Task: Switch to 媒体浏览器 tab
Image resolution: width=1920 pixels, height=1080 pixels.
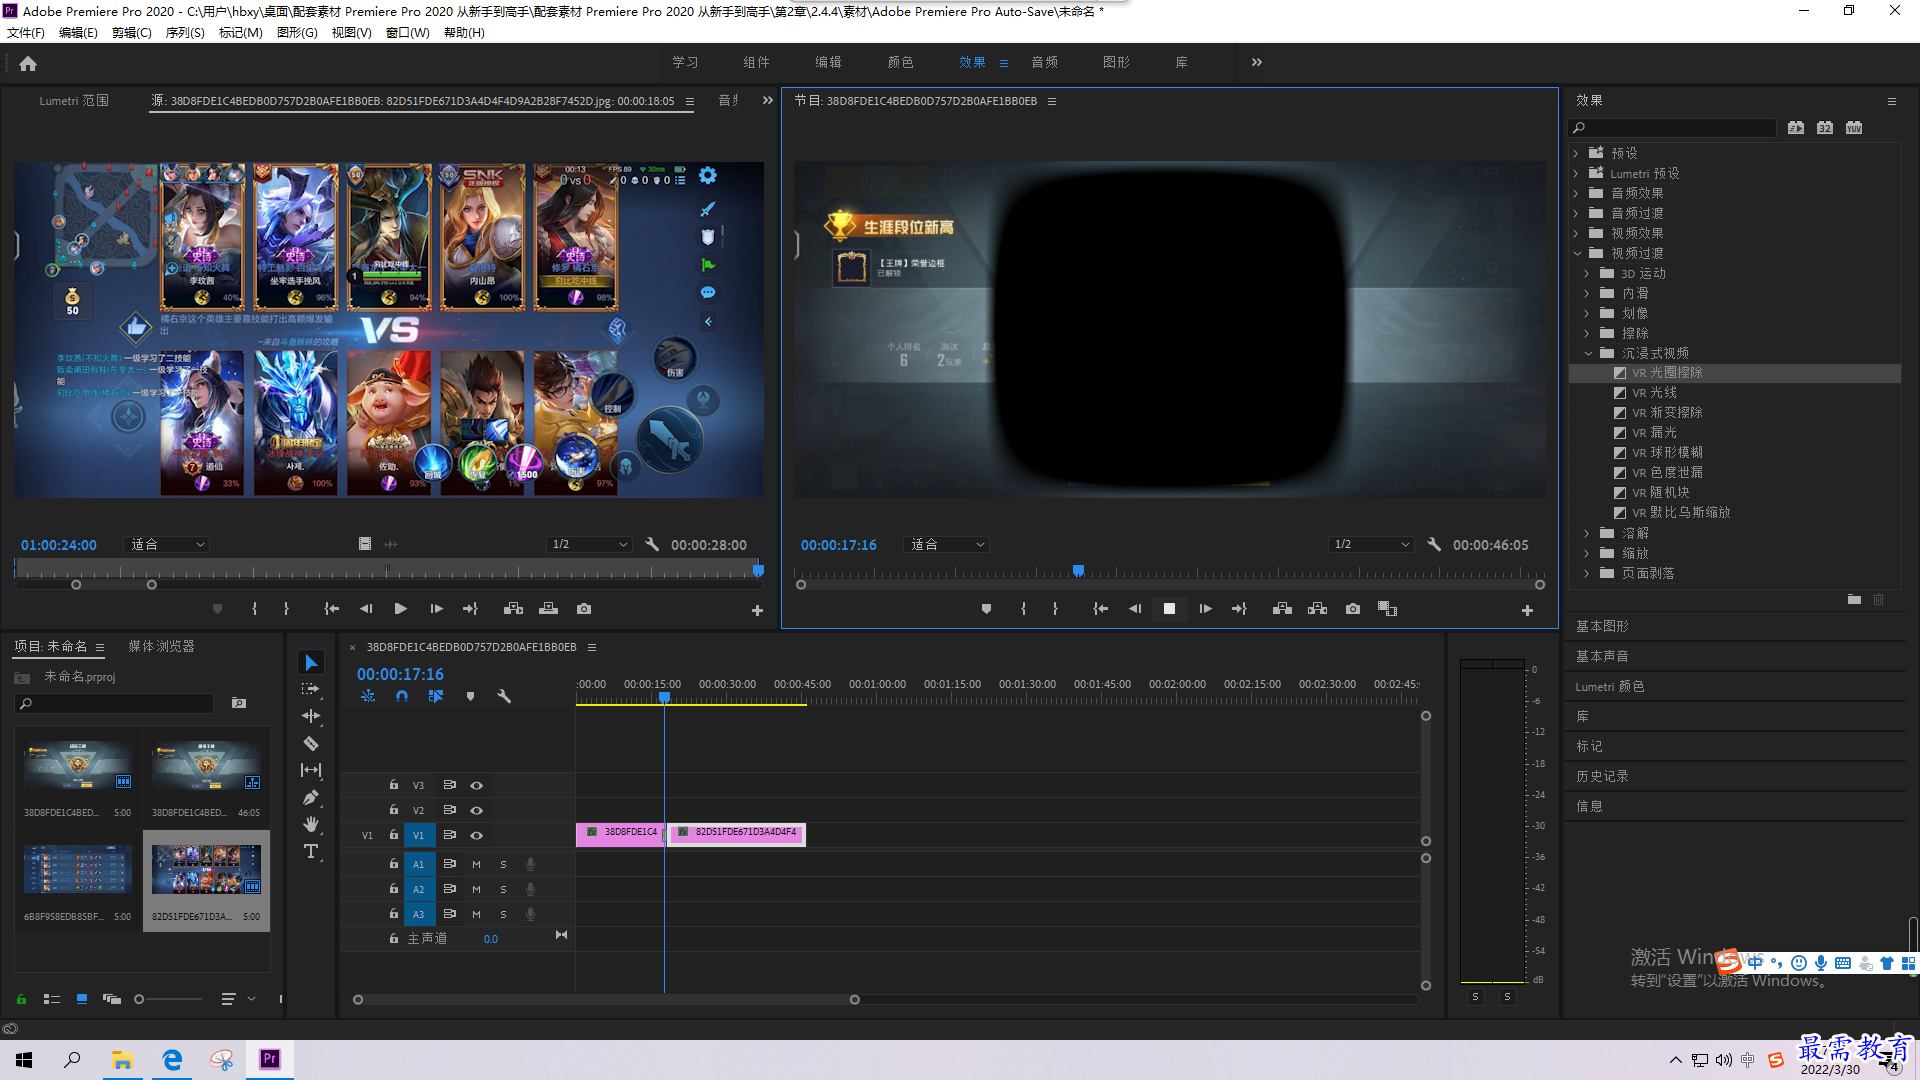Action: tap(161, 646)
